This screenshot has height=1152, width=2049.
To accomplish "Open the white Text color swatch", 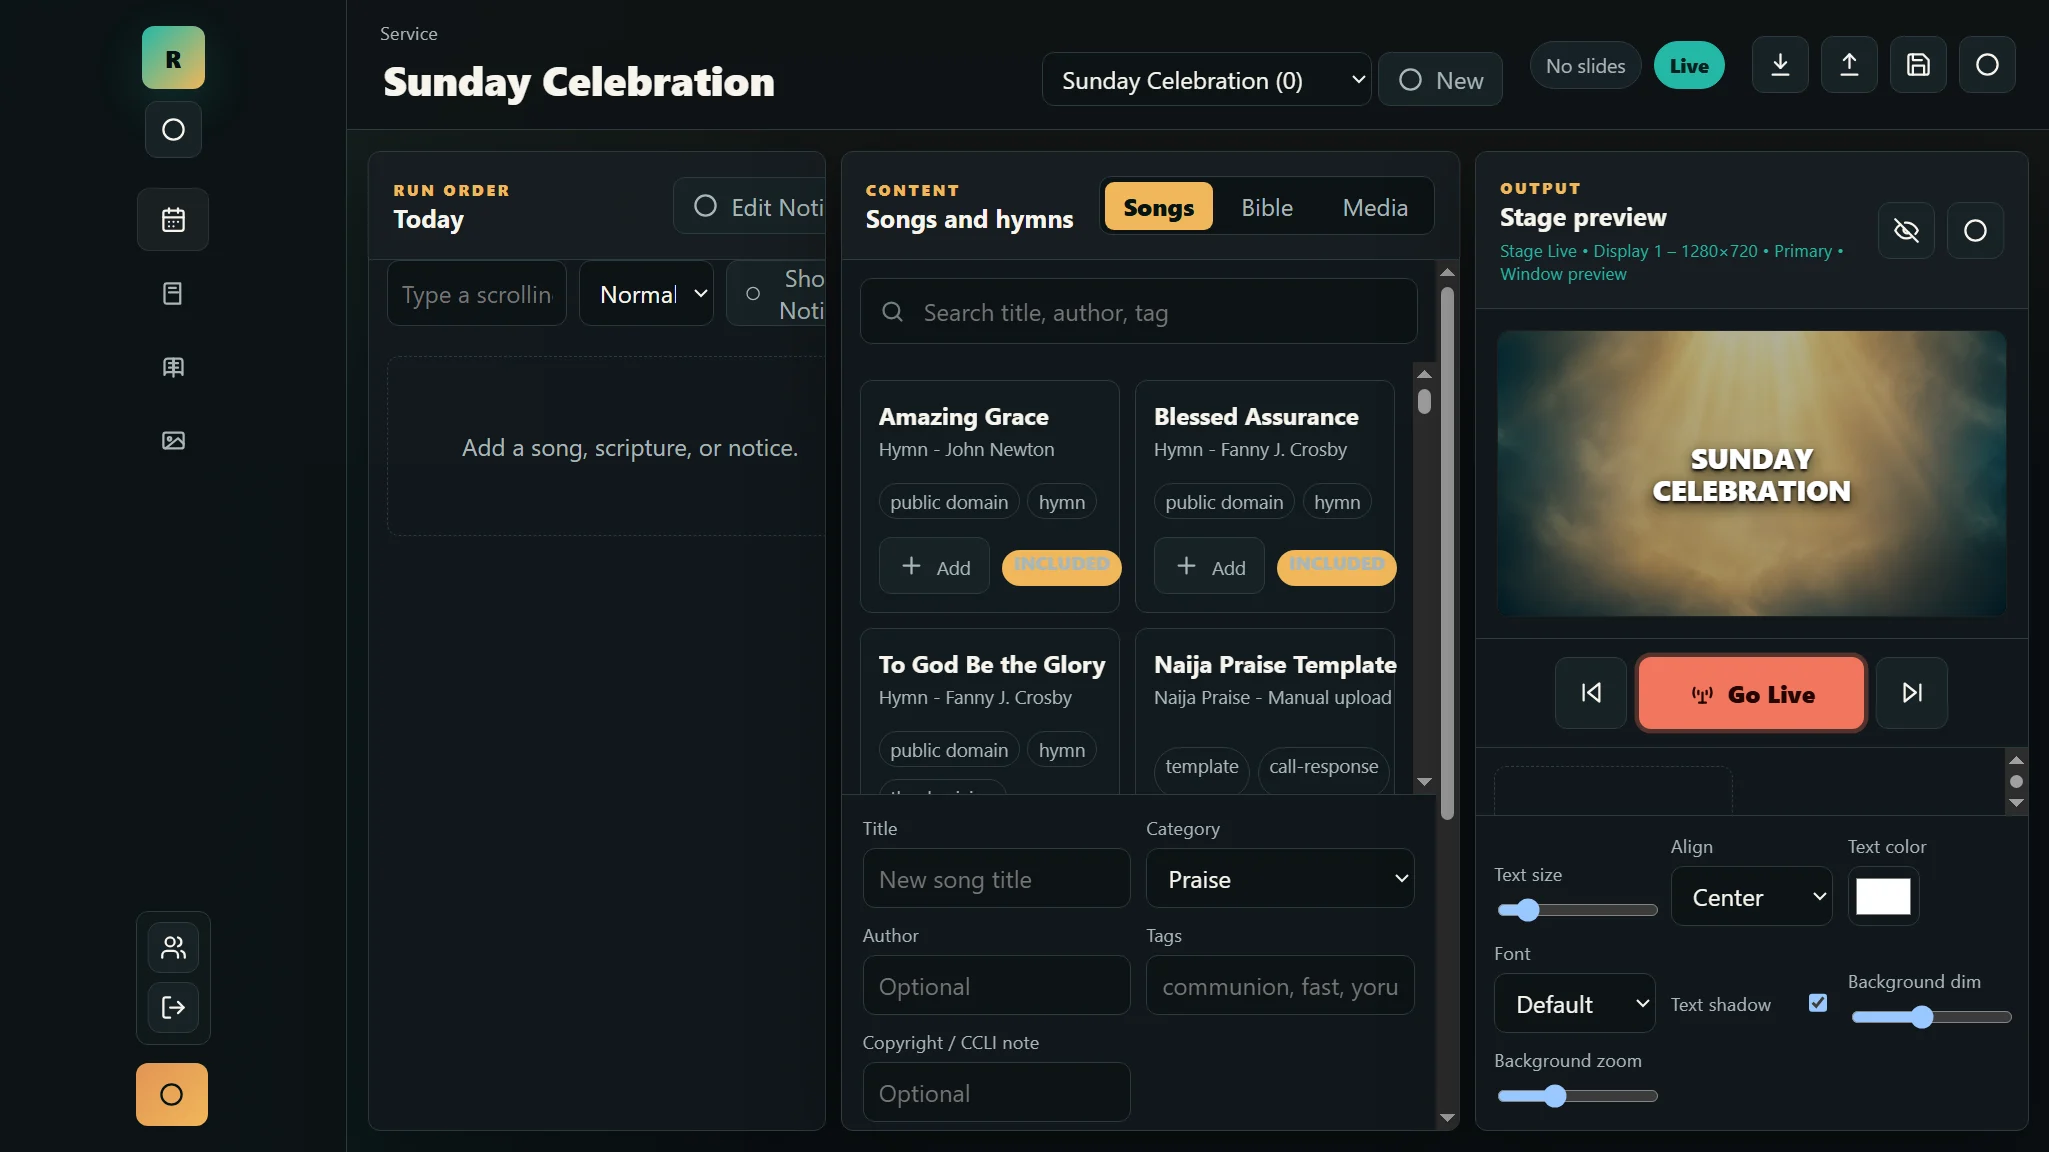I will (x=1883, y=896).
